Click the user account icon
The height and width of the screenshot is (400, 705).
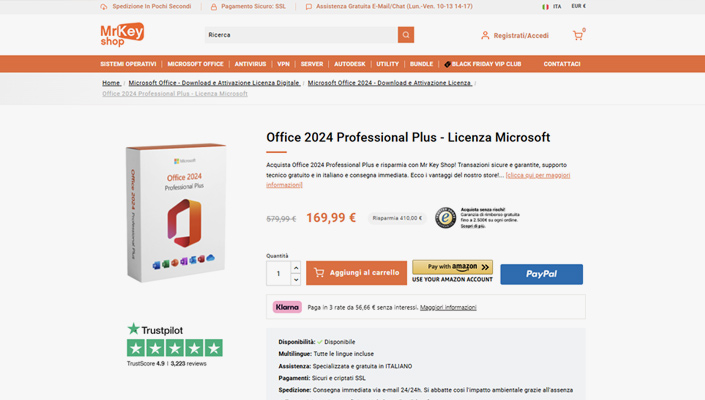pos(485,35)
